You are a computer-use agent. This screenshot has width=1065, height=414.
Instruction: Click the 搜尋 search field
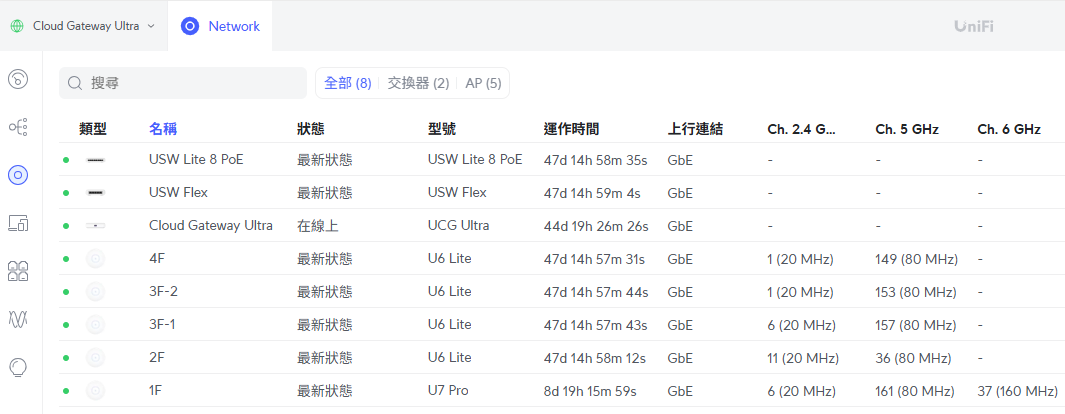(x=183, y=83)
